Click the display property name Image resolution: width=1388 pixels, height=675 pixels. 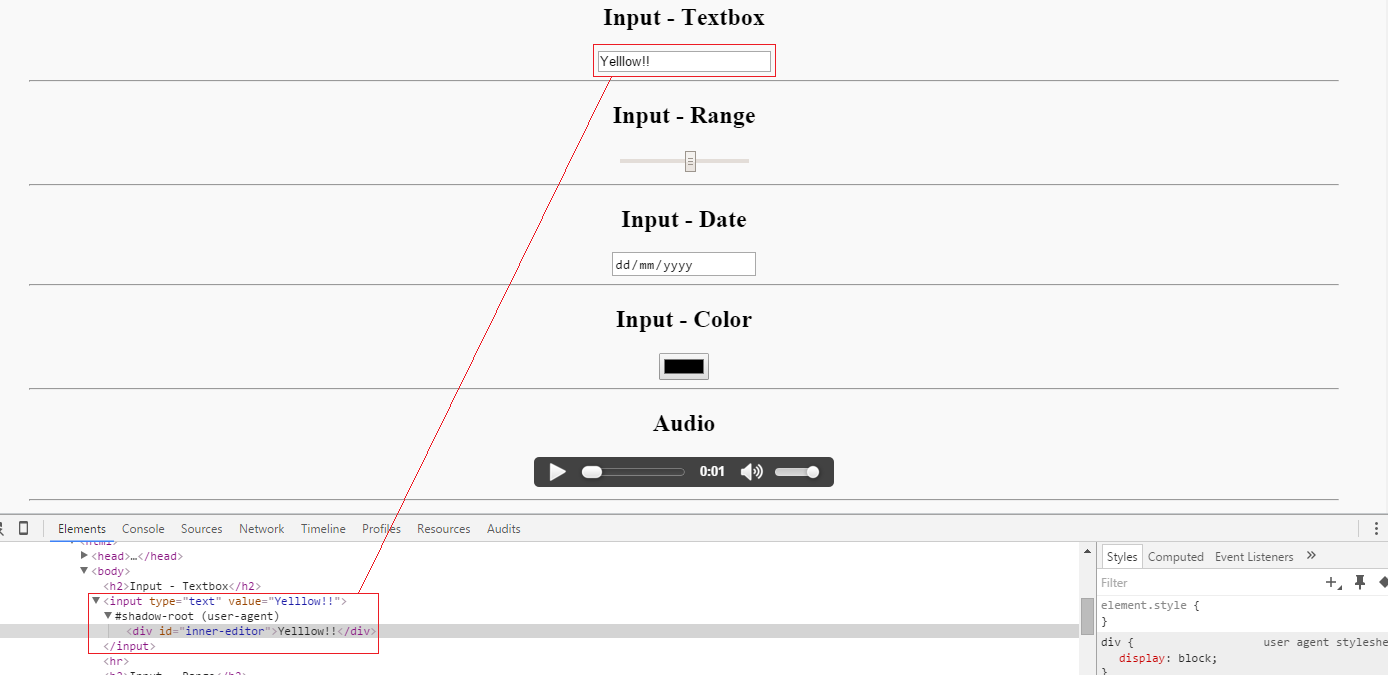[x=1141, y=658]
